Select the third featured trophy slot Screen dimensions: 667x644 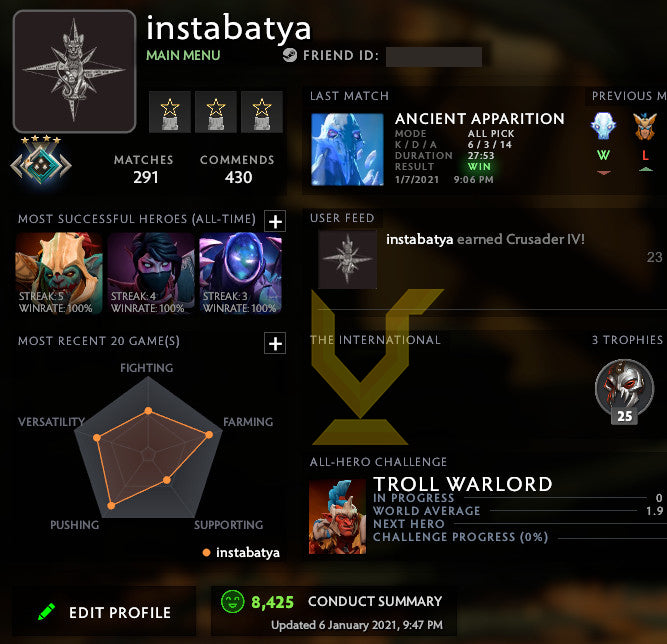pyautogui.click(x=262, y=112)
